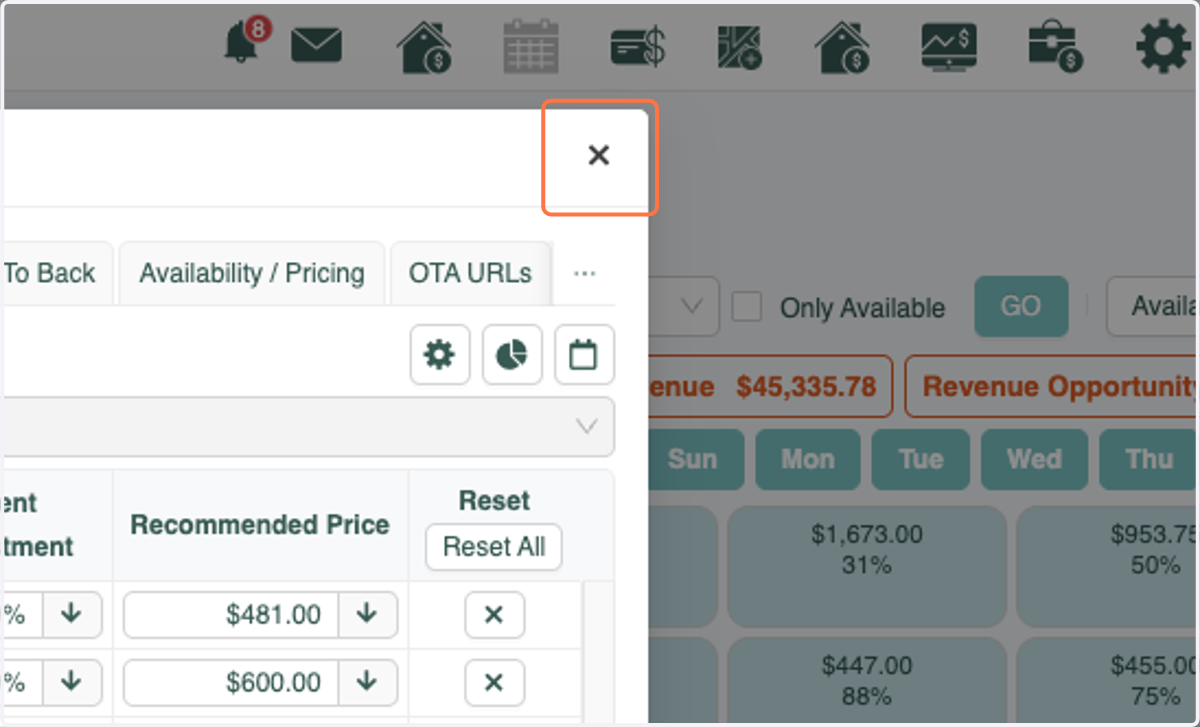1200x727 pixels.
Task: Open the calendar grid icon in top bar
Action: [x=531, y=46]
